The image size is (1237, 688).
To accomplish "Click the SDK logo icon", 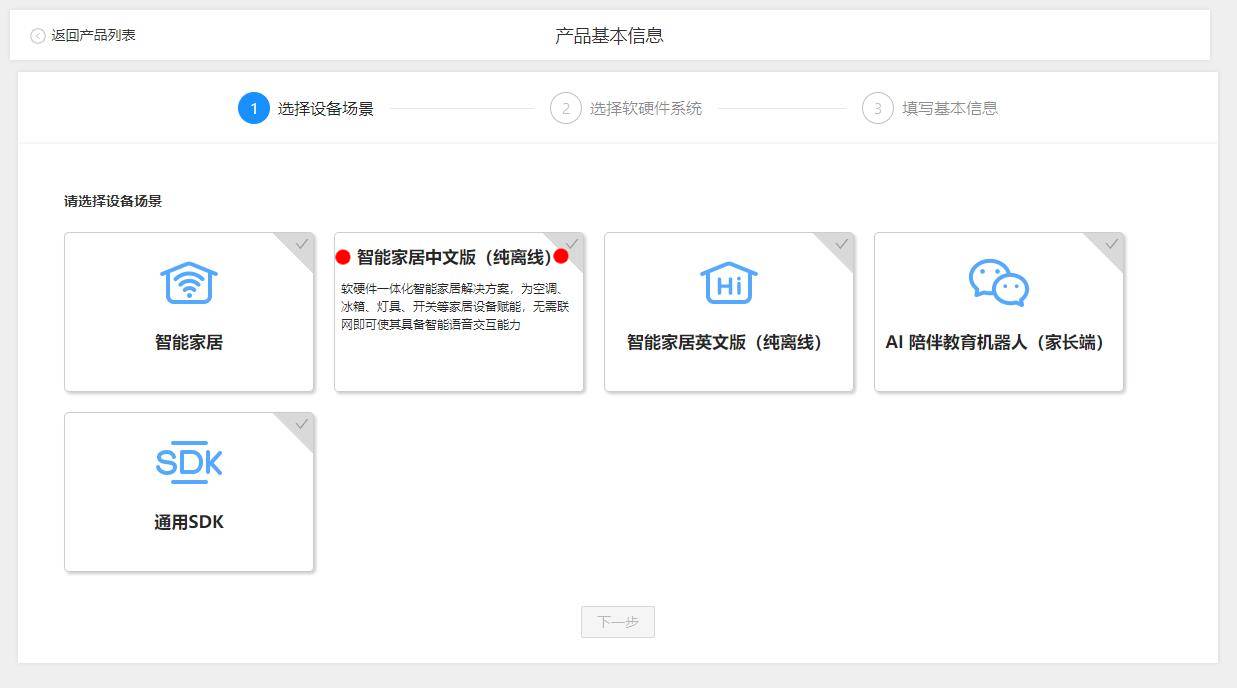I will point(189,462).
